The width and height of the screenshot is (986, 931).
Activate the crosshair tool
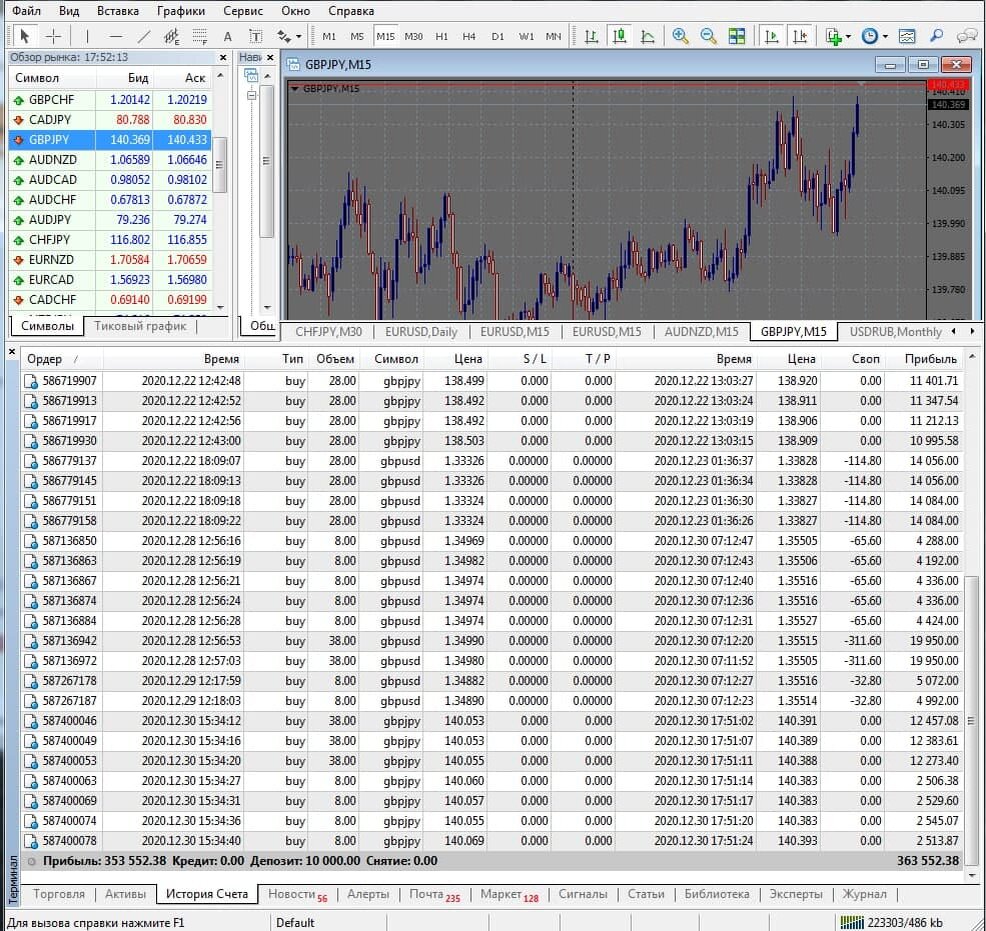pos(53,36)
